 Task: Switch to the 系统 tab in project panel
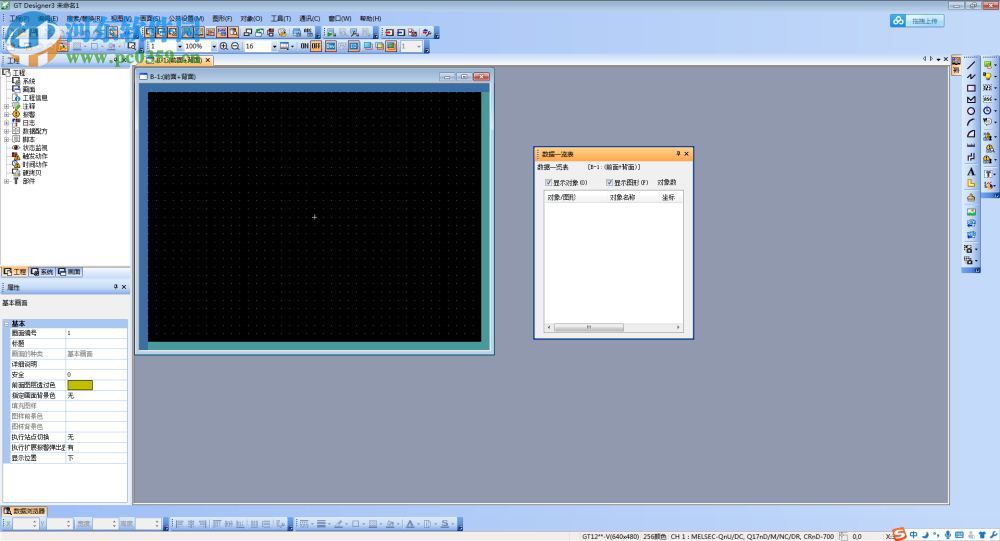tap(42, 272)
